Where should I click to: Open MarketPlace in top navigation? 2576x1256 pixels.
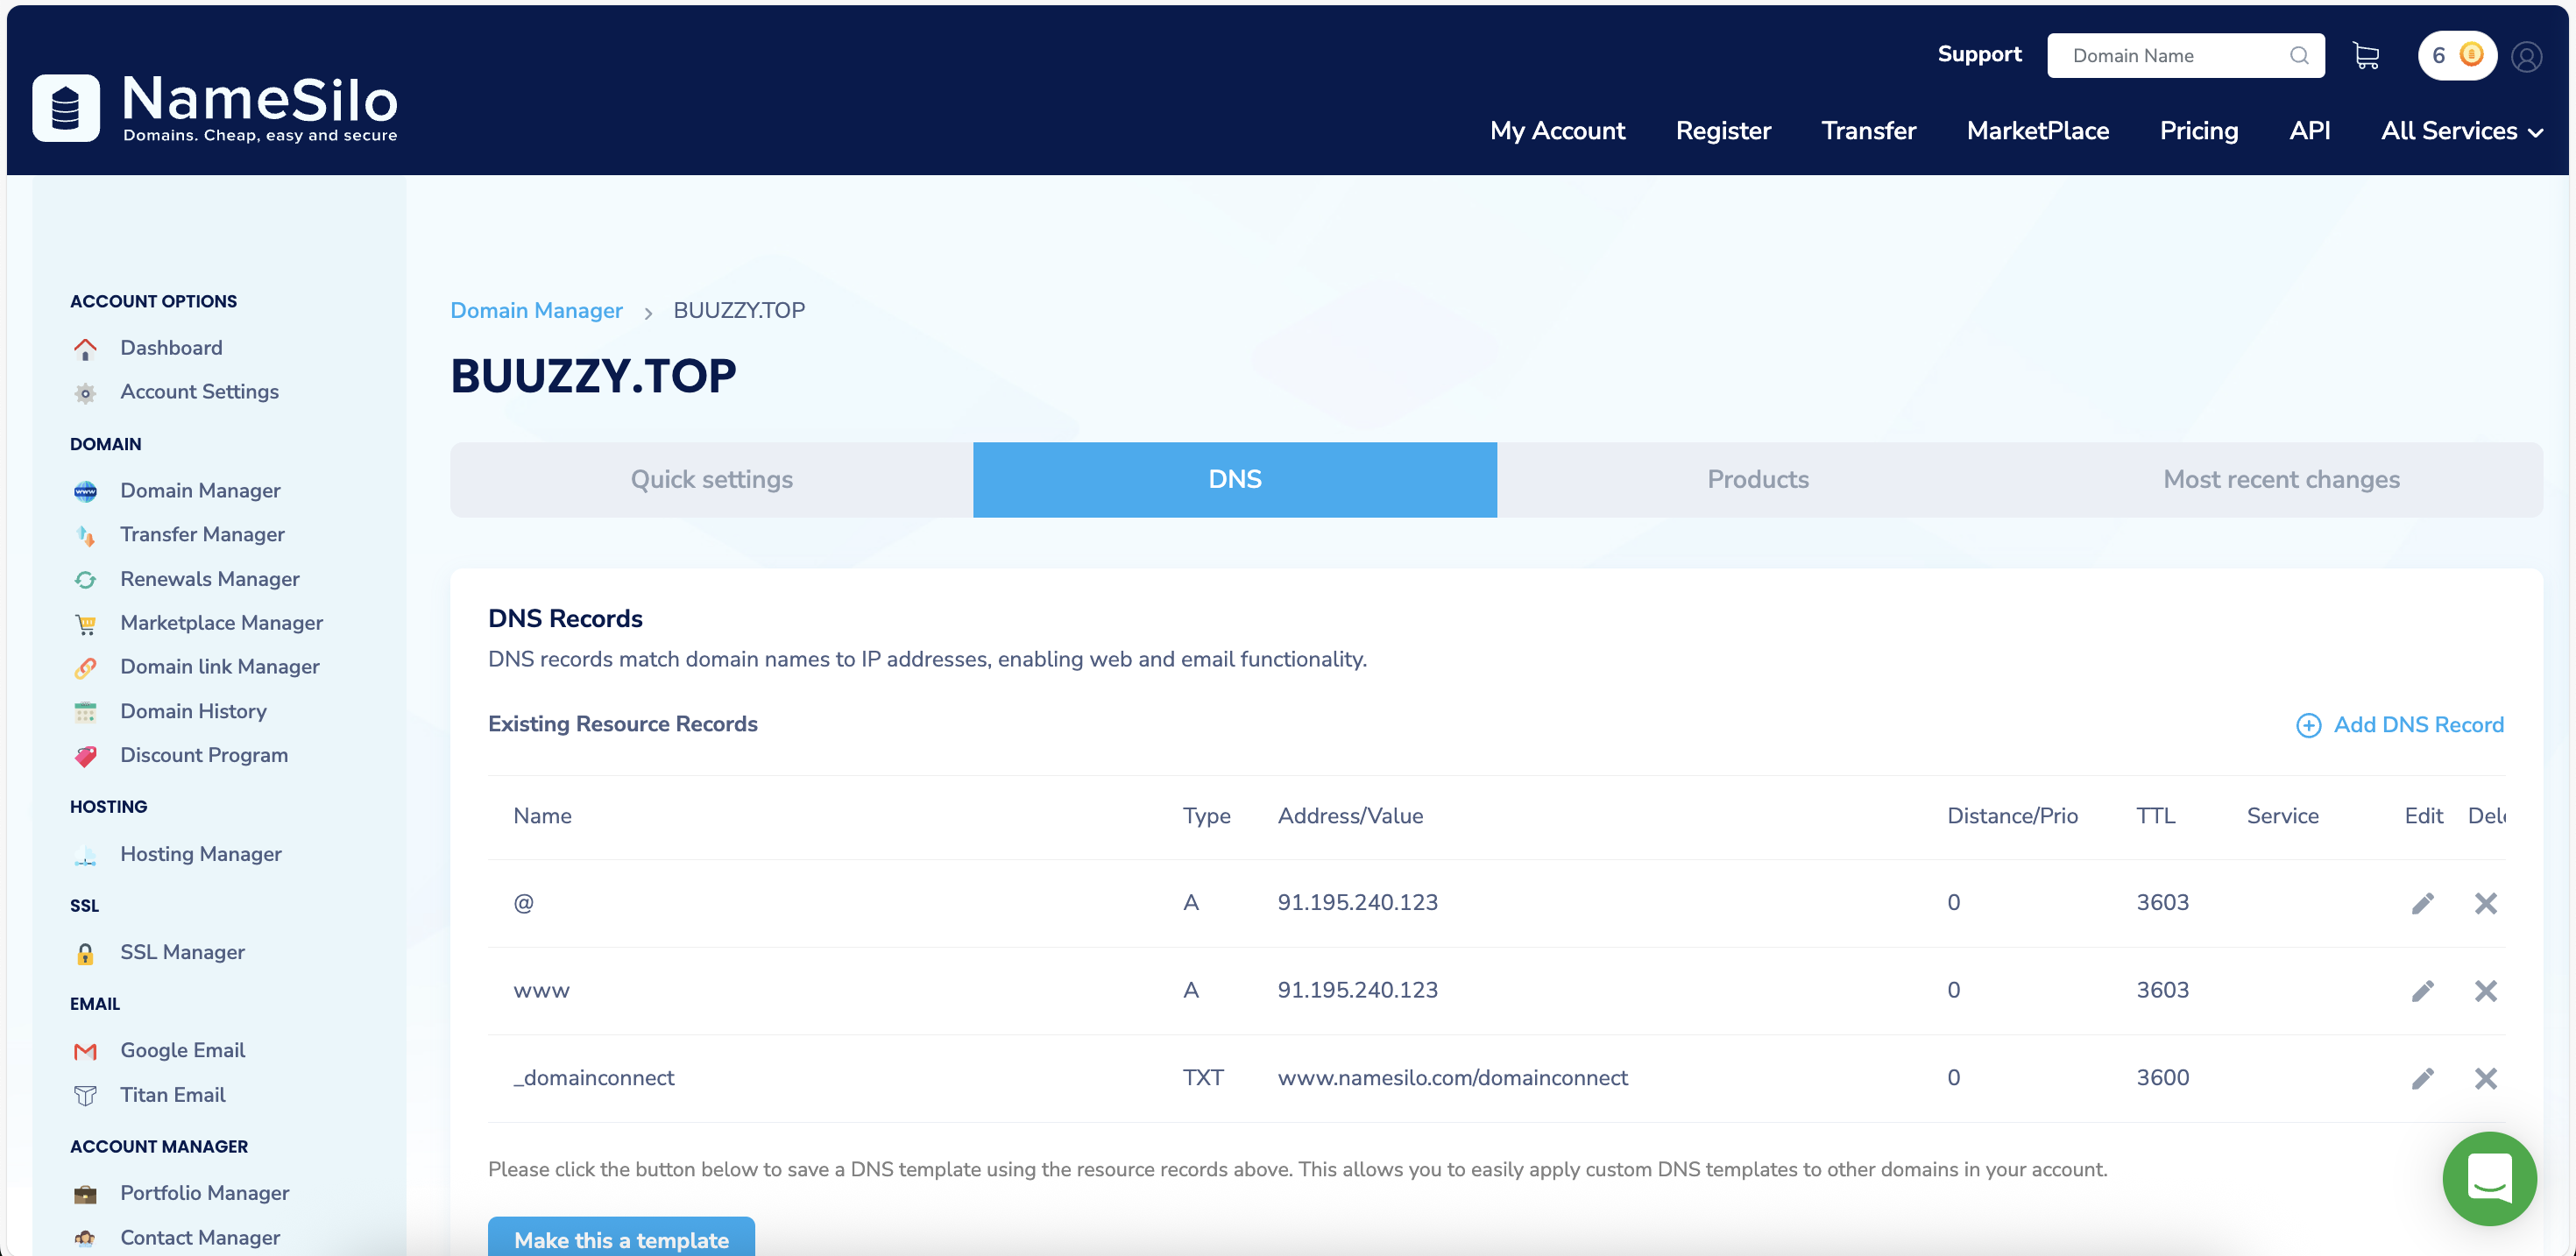tap(2037, 131)
